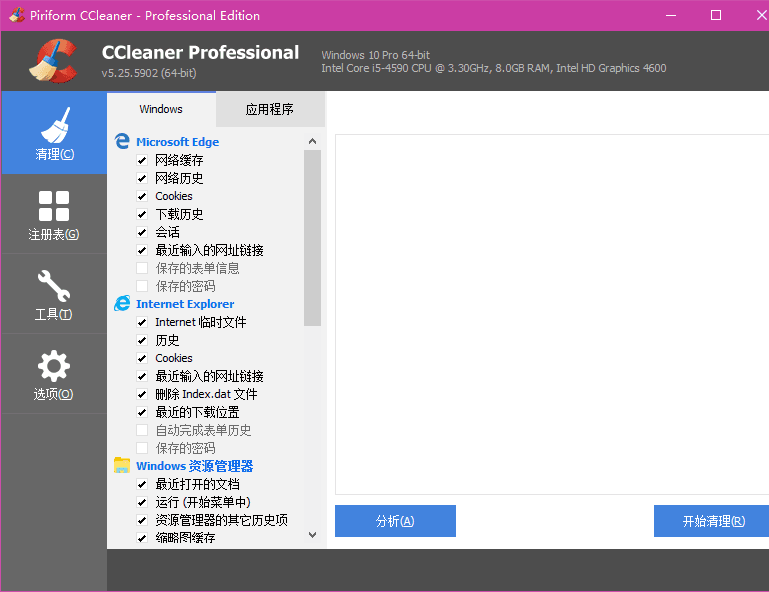
Task: Collapse the Internet Explorer section header
Action: click(185, 304)
